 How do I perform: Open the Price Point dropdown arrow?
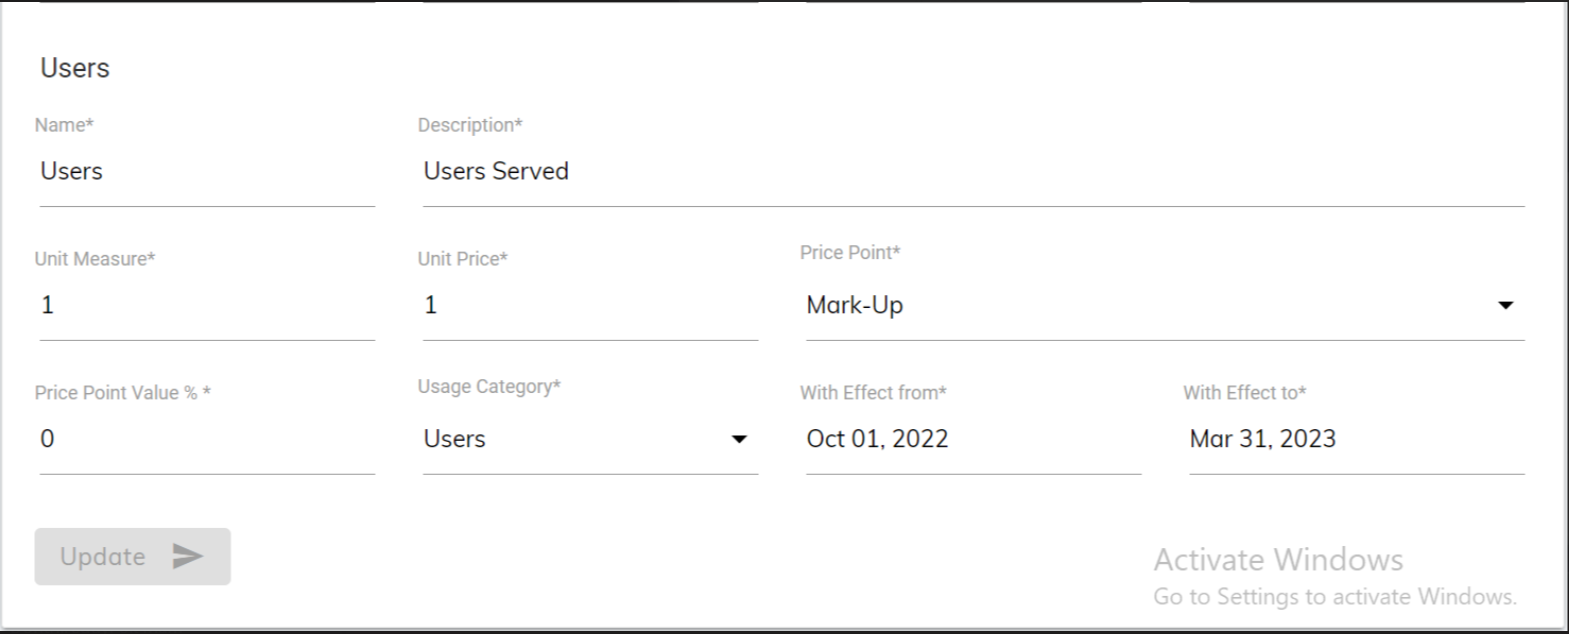(1505, 305)
